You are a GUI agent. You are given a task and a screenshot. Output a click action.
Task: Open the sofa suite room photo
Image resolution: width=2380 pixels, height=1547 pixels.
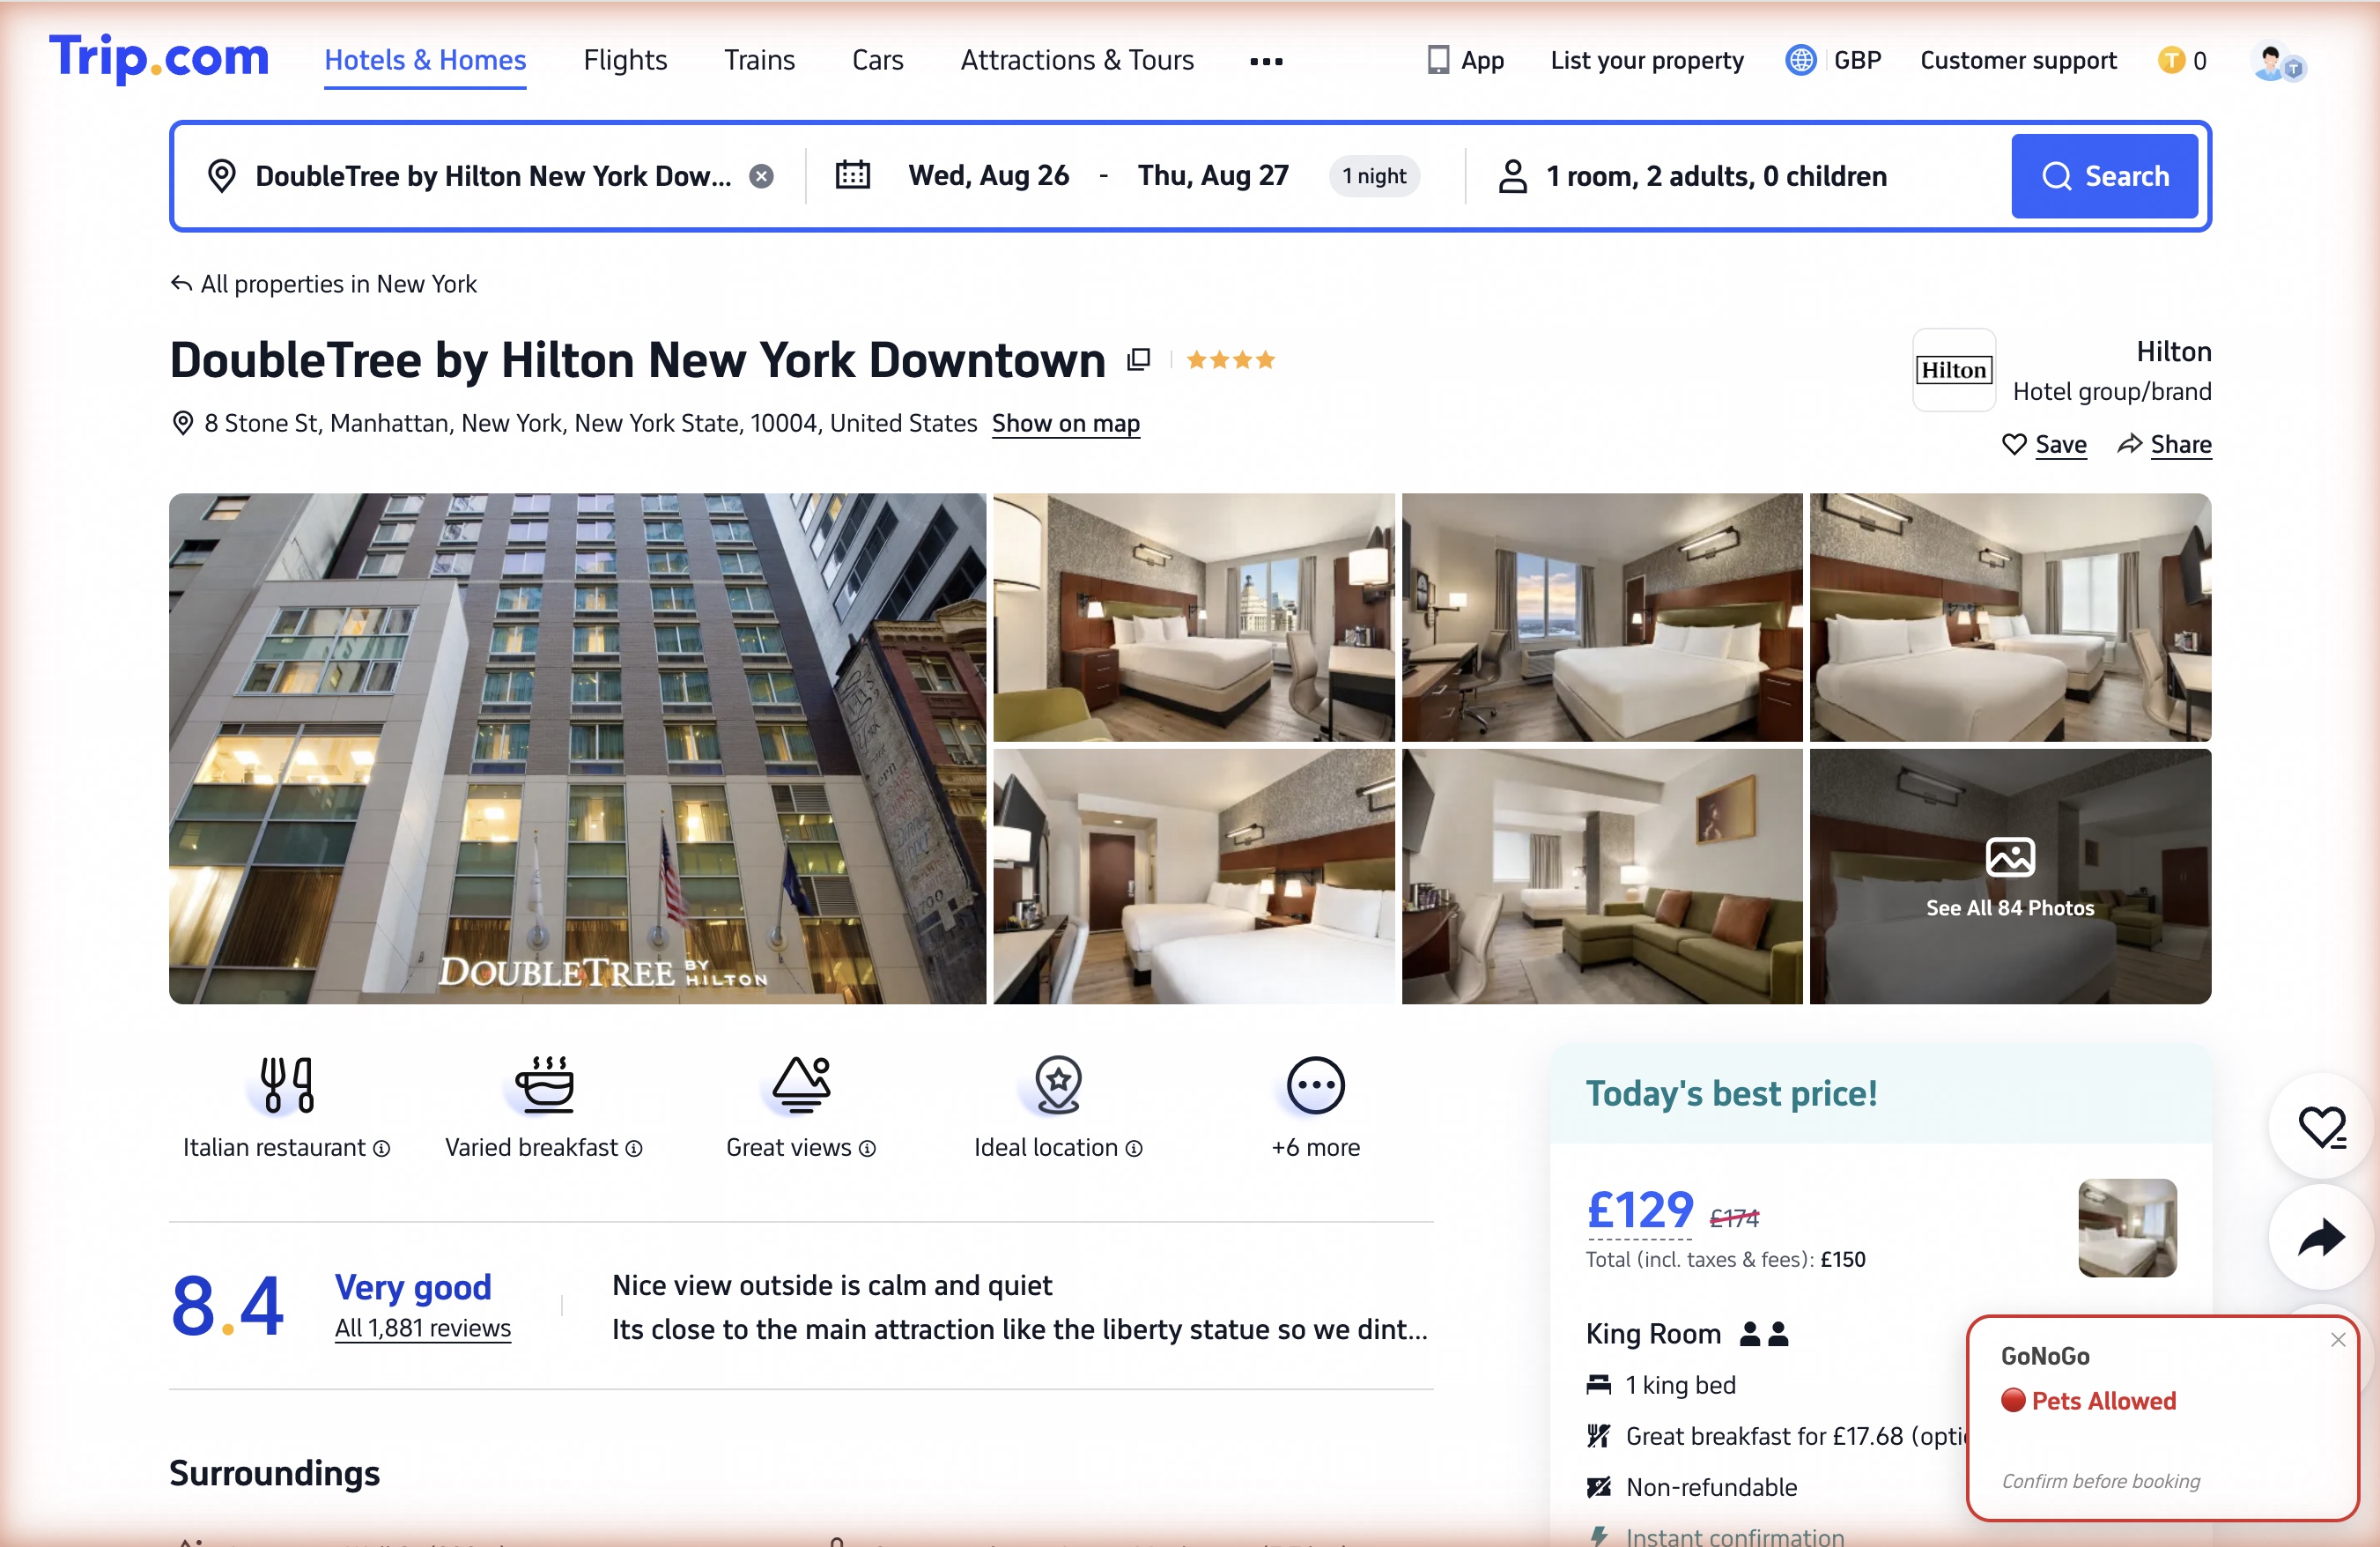coord(1602,877)
